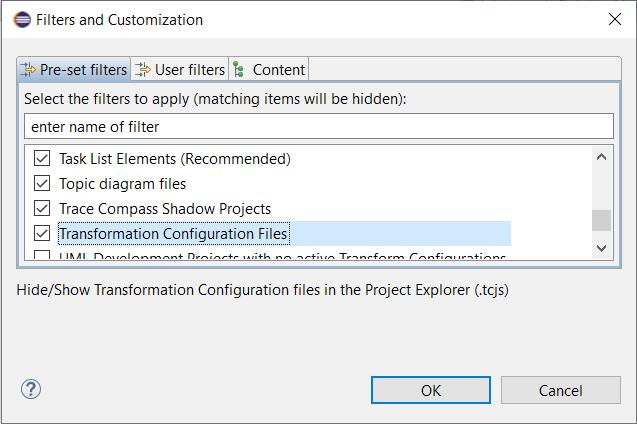Screen dimensions: 637x424
Task: Click the User filters tab icon
Action: (x=143, y=69)
